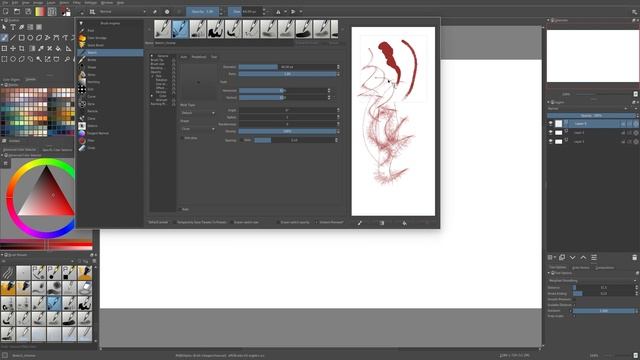This screenshot has width=640, height=360.
Task: Select the Fill bucket tool
Action: pos(58,49)
